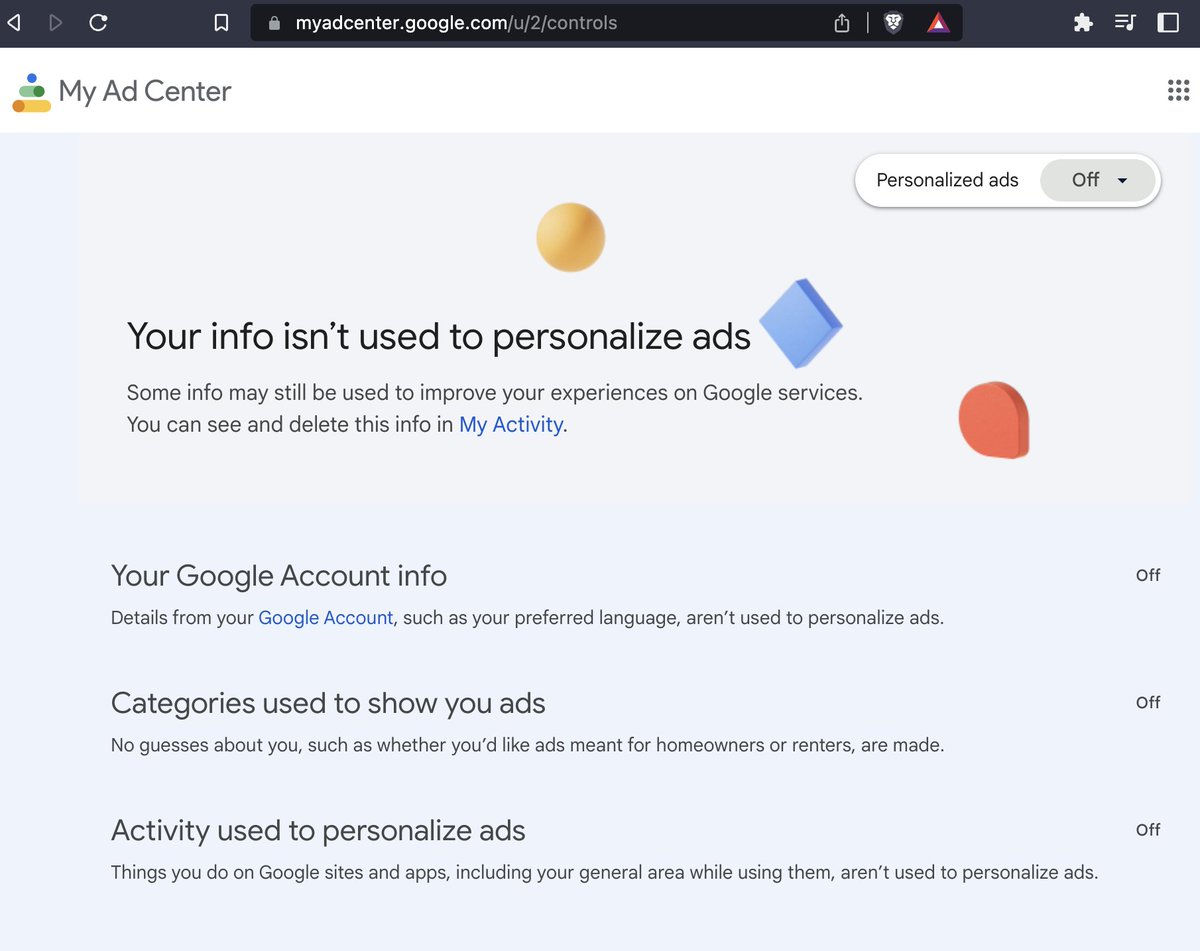Open the My Activity link
Viewport: 1200px width, 951px height.
coord(511,424)
